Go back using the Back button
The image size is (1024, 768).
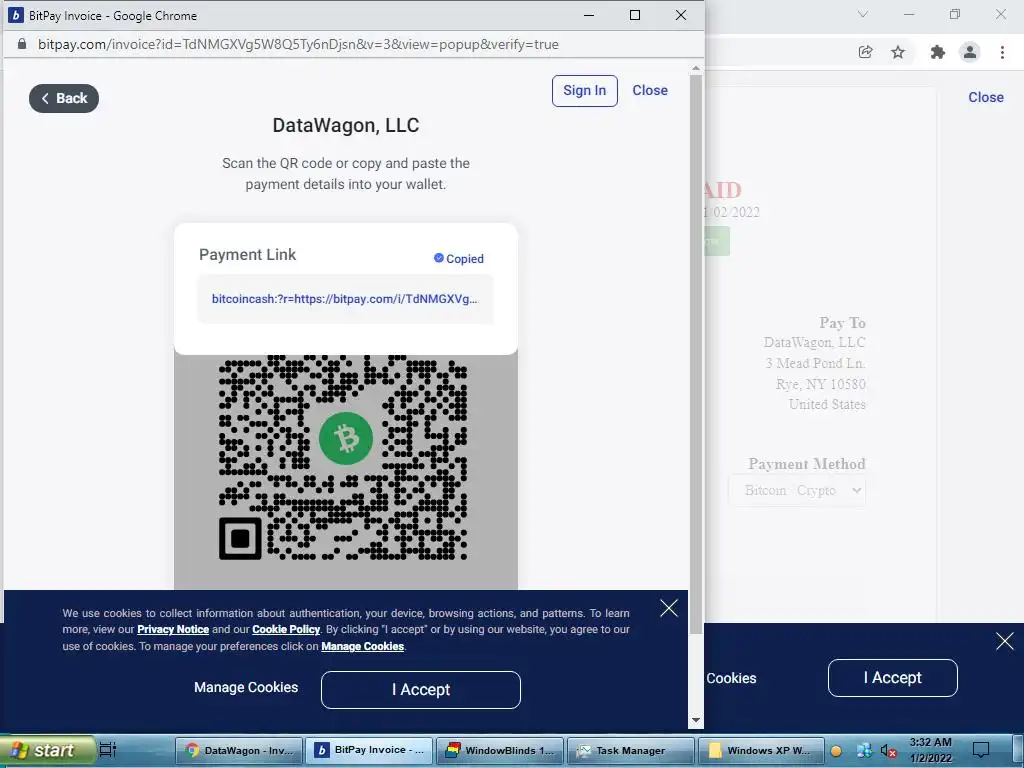coord(64,99)
